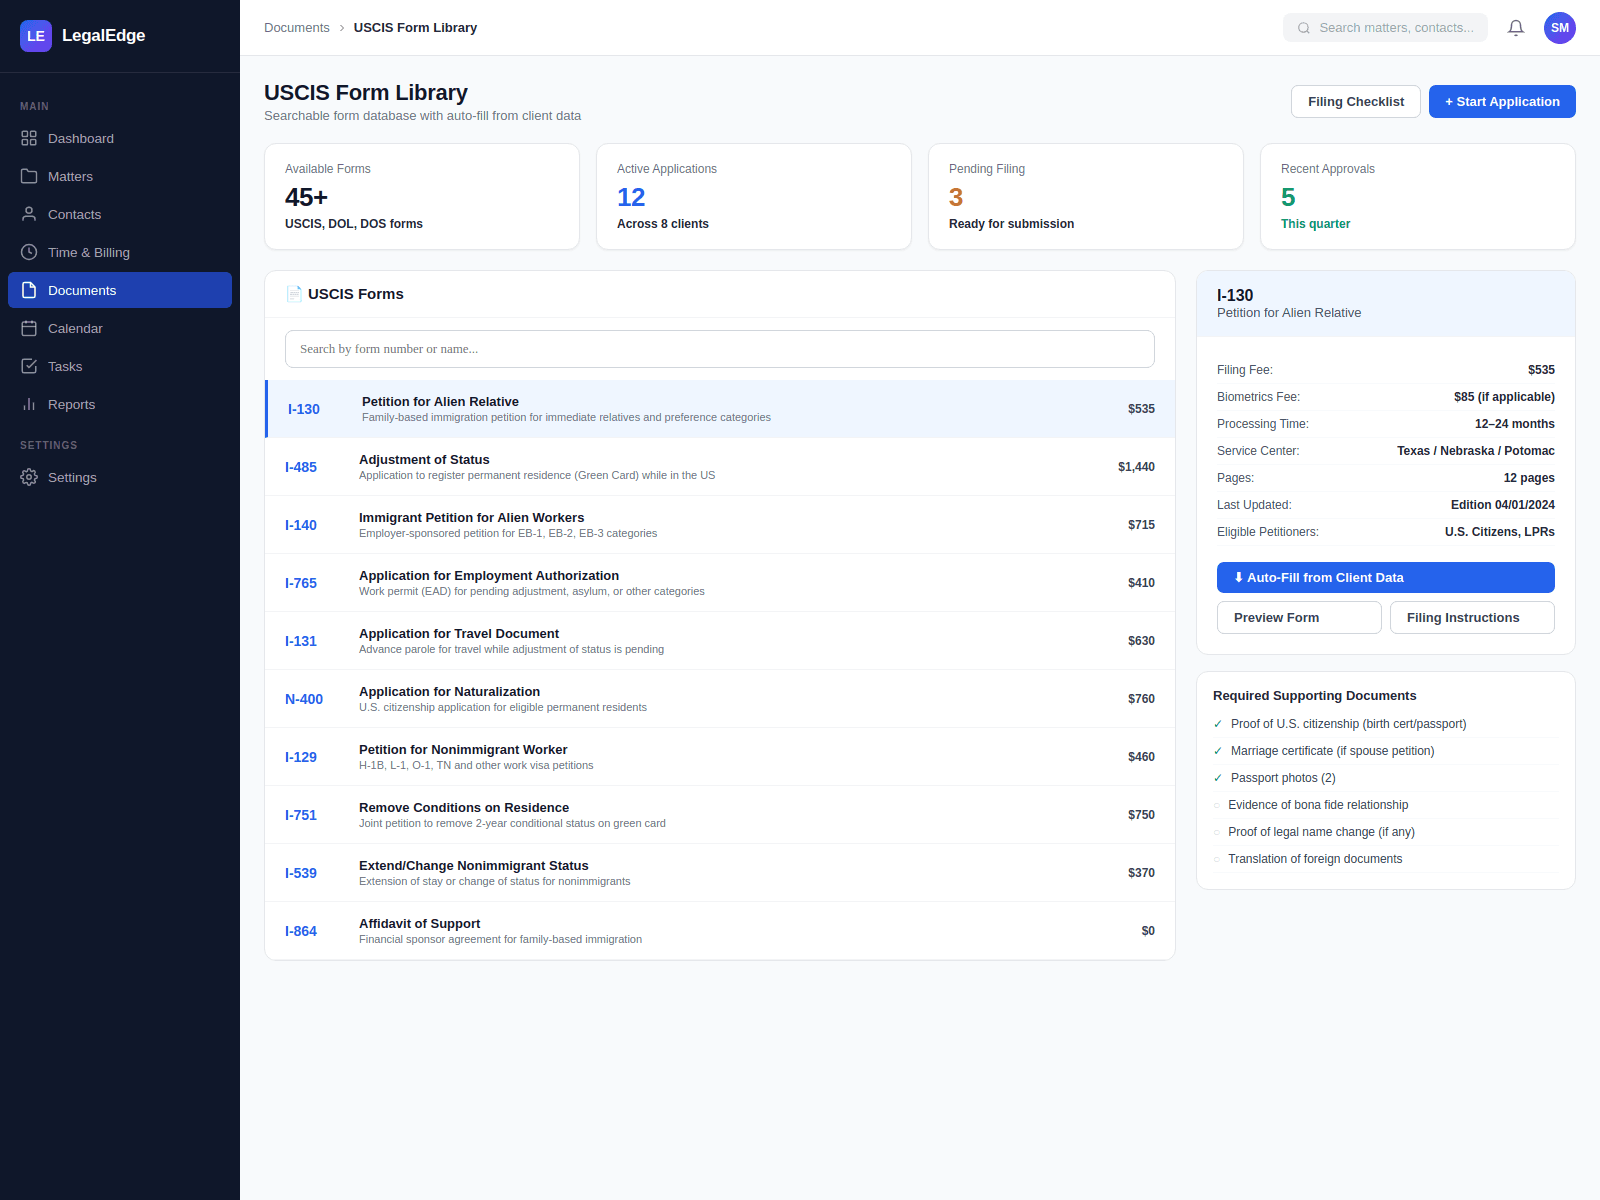1600x1200 pixels.
Task: Click the magnifier icon in top search
Action: pos(1304,28)
